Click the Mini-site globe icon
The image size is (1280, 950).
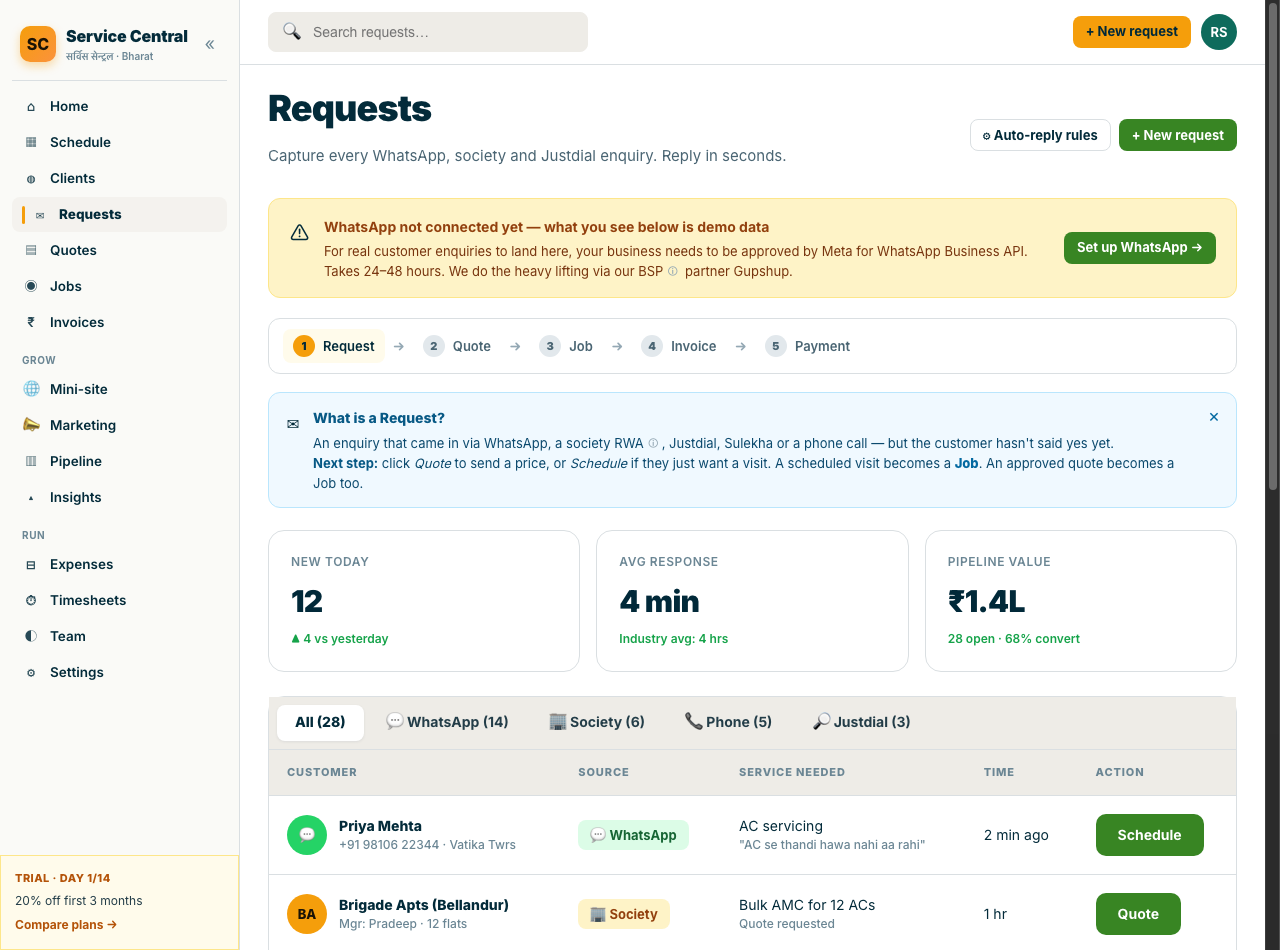point(31,389)
